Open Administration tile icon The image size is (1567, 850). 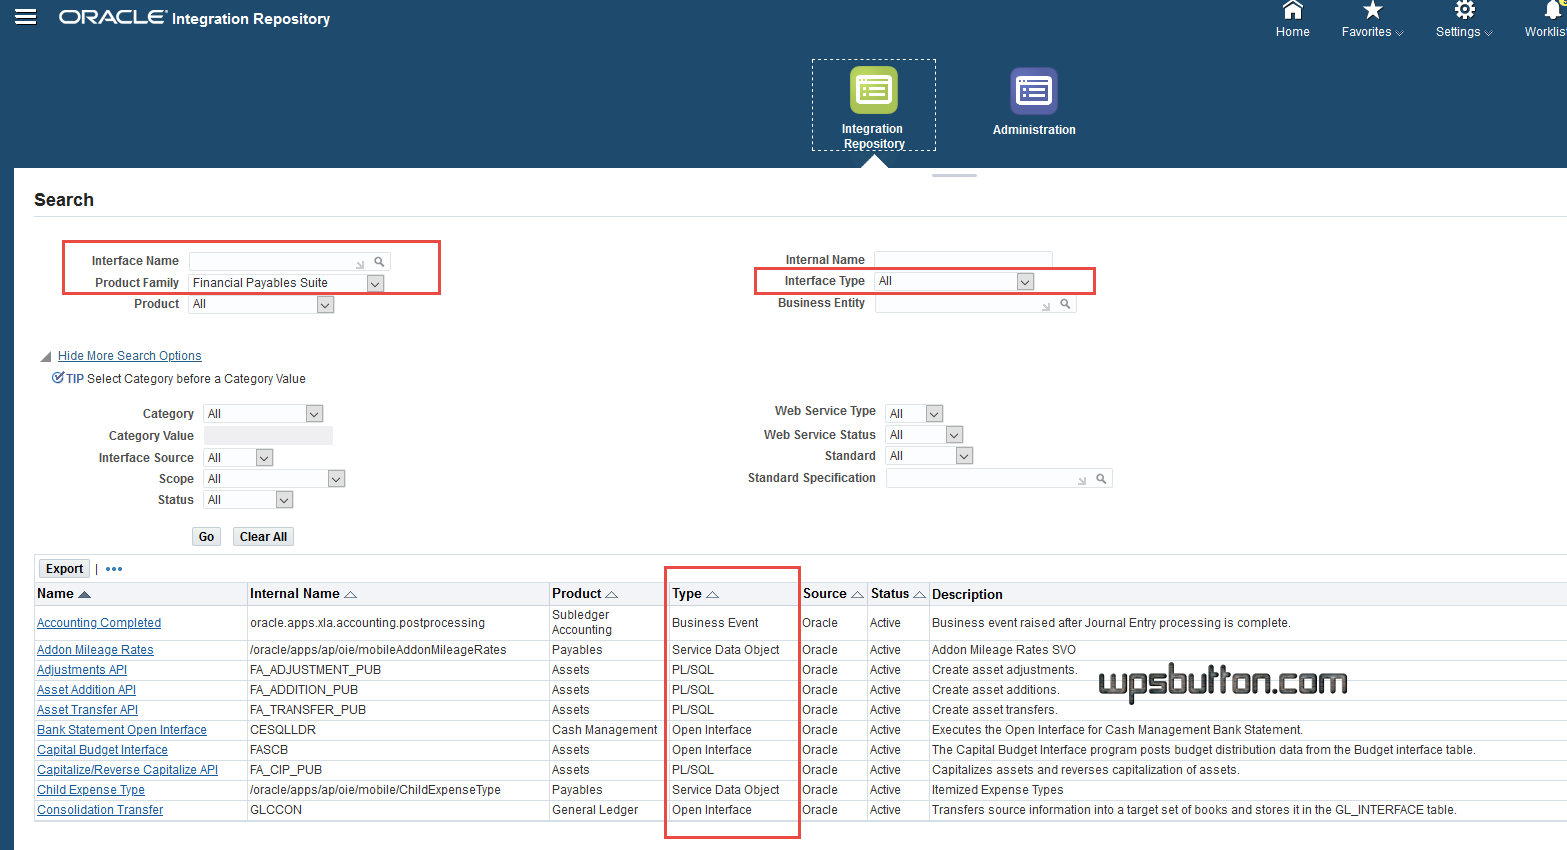pos(1033,92)
